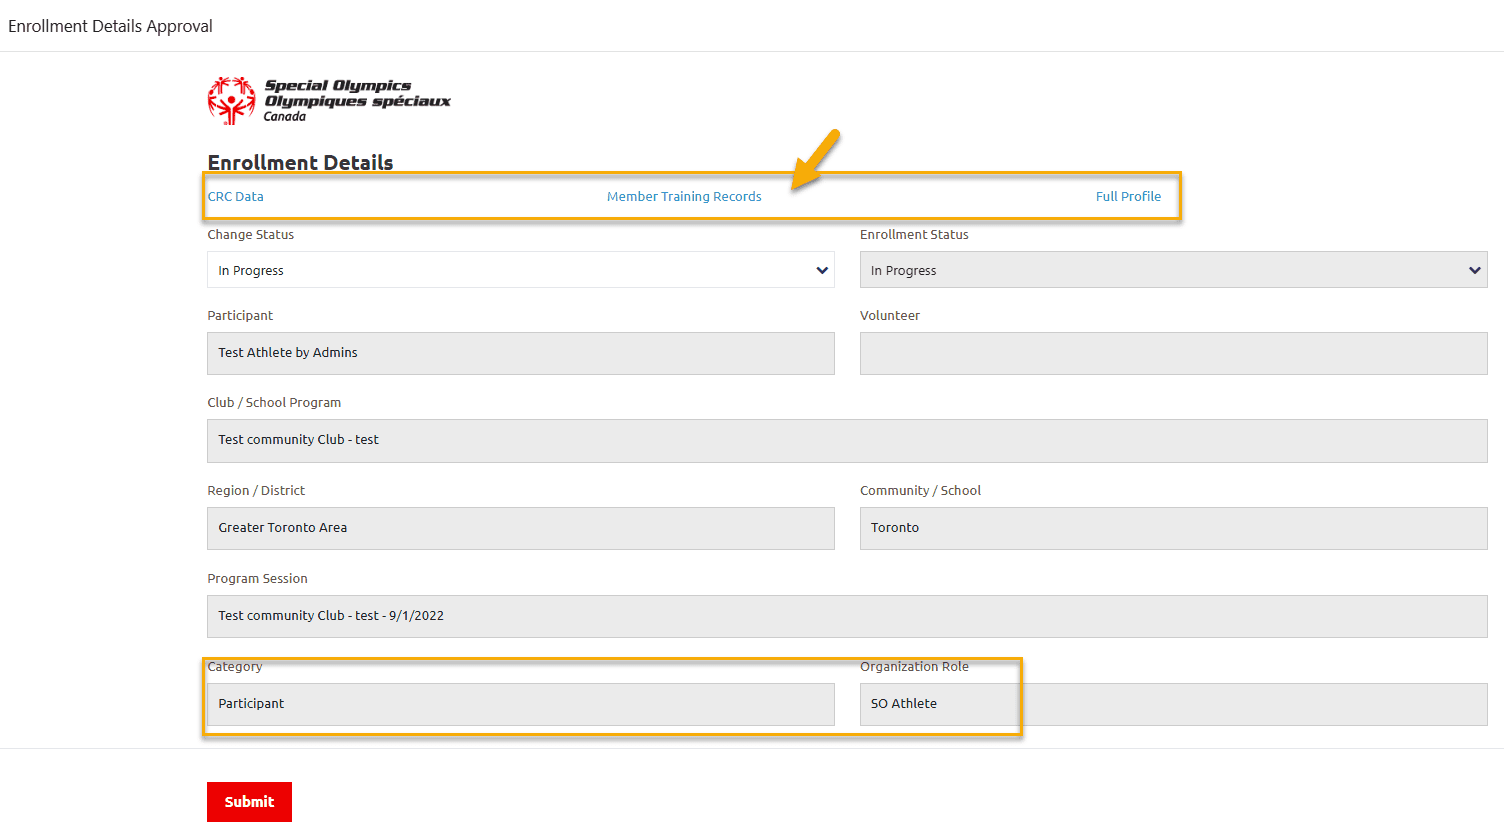Click the Enrollment Details heading
The image size is (1504, 838).
(300, 162)
